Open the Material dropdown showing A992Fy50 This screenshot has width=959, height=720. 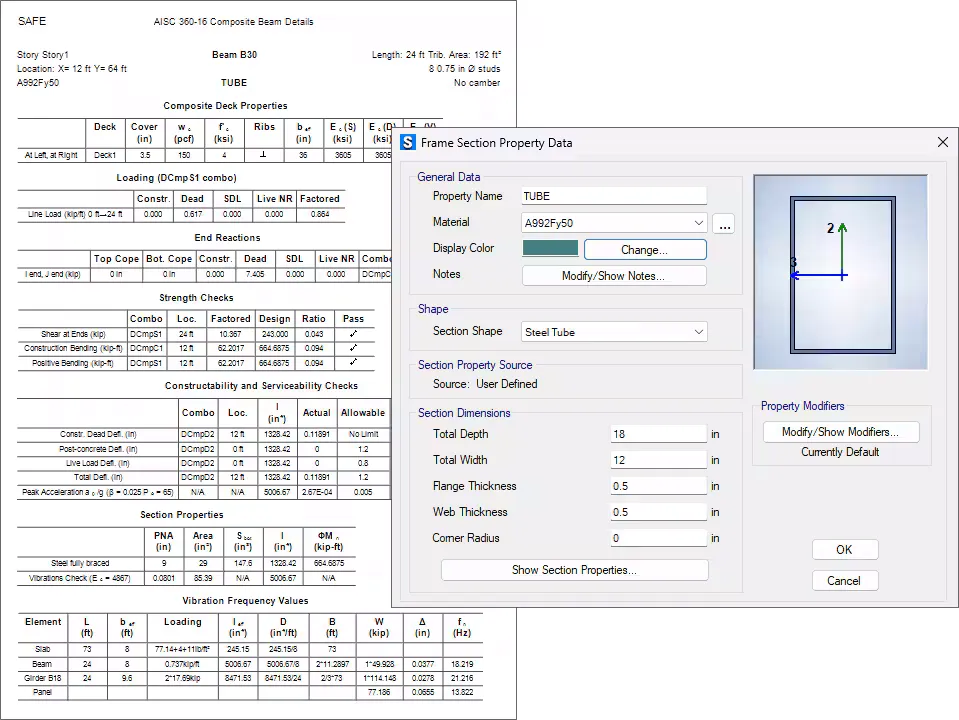point(614,223)
